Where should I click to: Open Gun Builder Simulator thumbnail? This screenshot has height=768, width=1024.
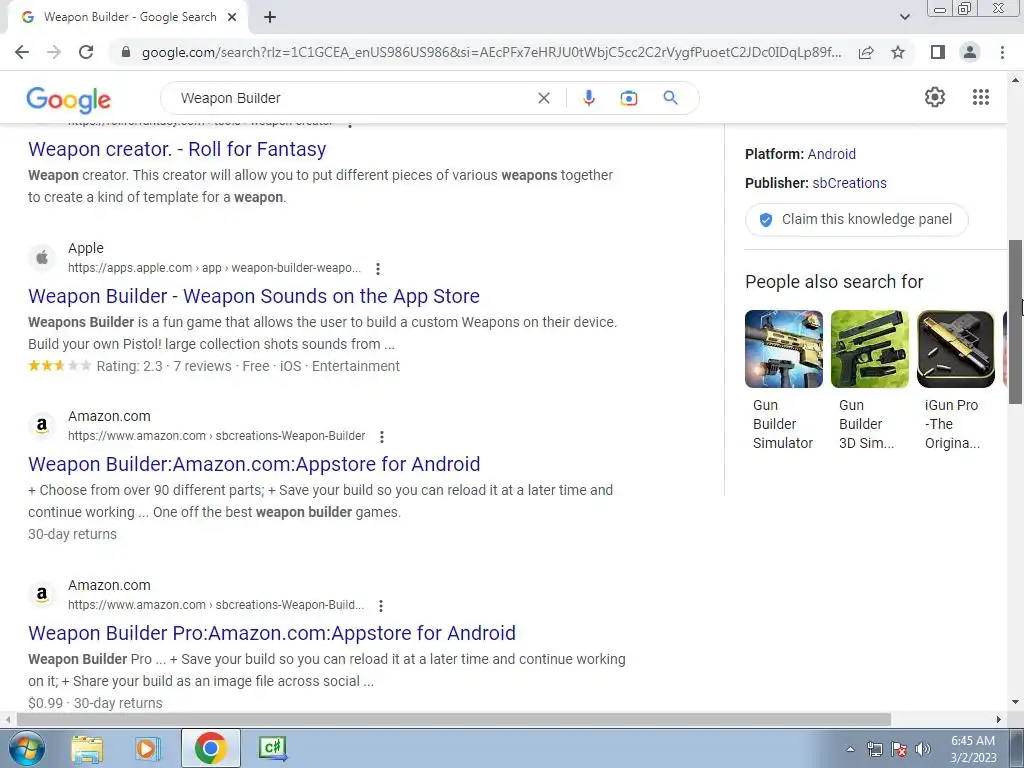(x=784, y=349)
